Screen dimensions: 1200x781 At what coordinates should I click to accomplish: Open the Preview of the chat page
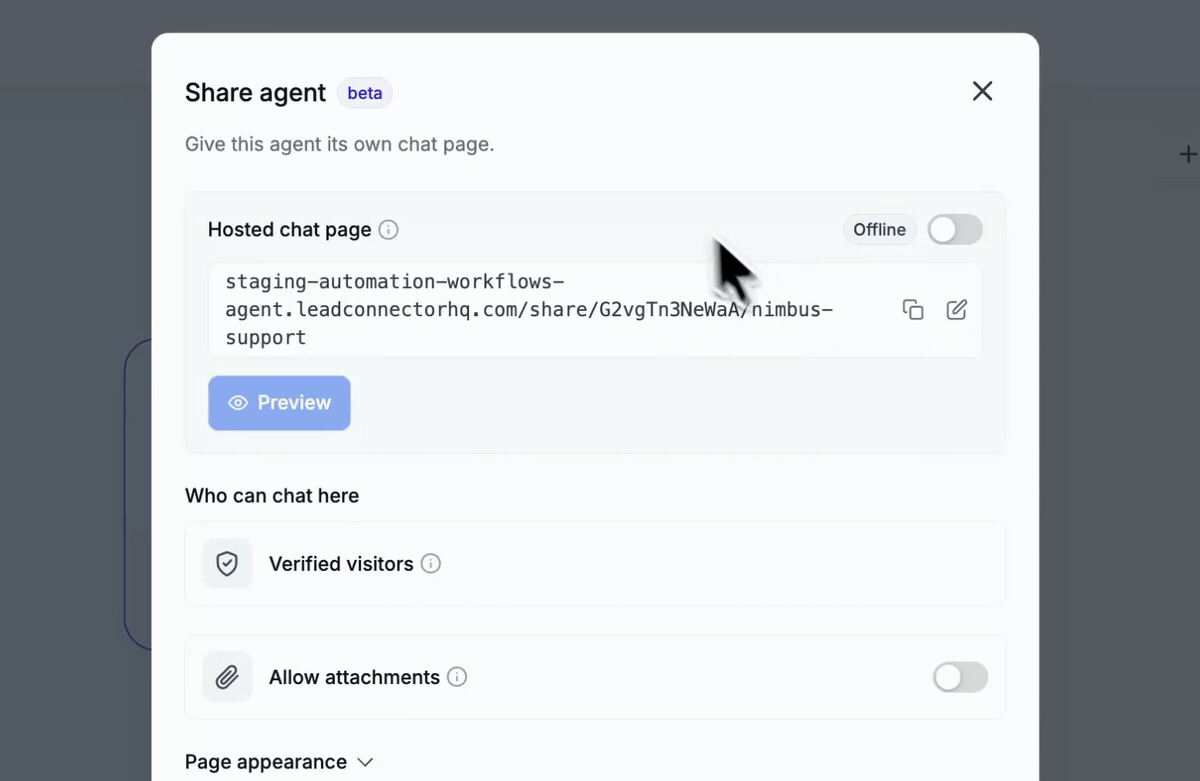pos(279,403)
